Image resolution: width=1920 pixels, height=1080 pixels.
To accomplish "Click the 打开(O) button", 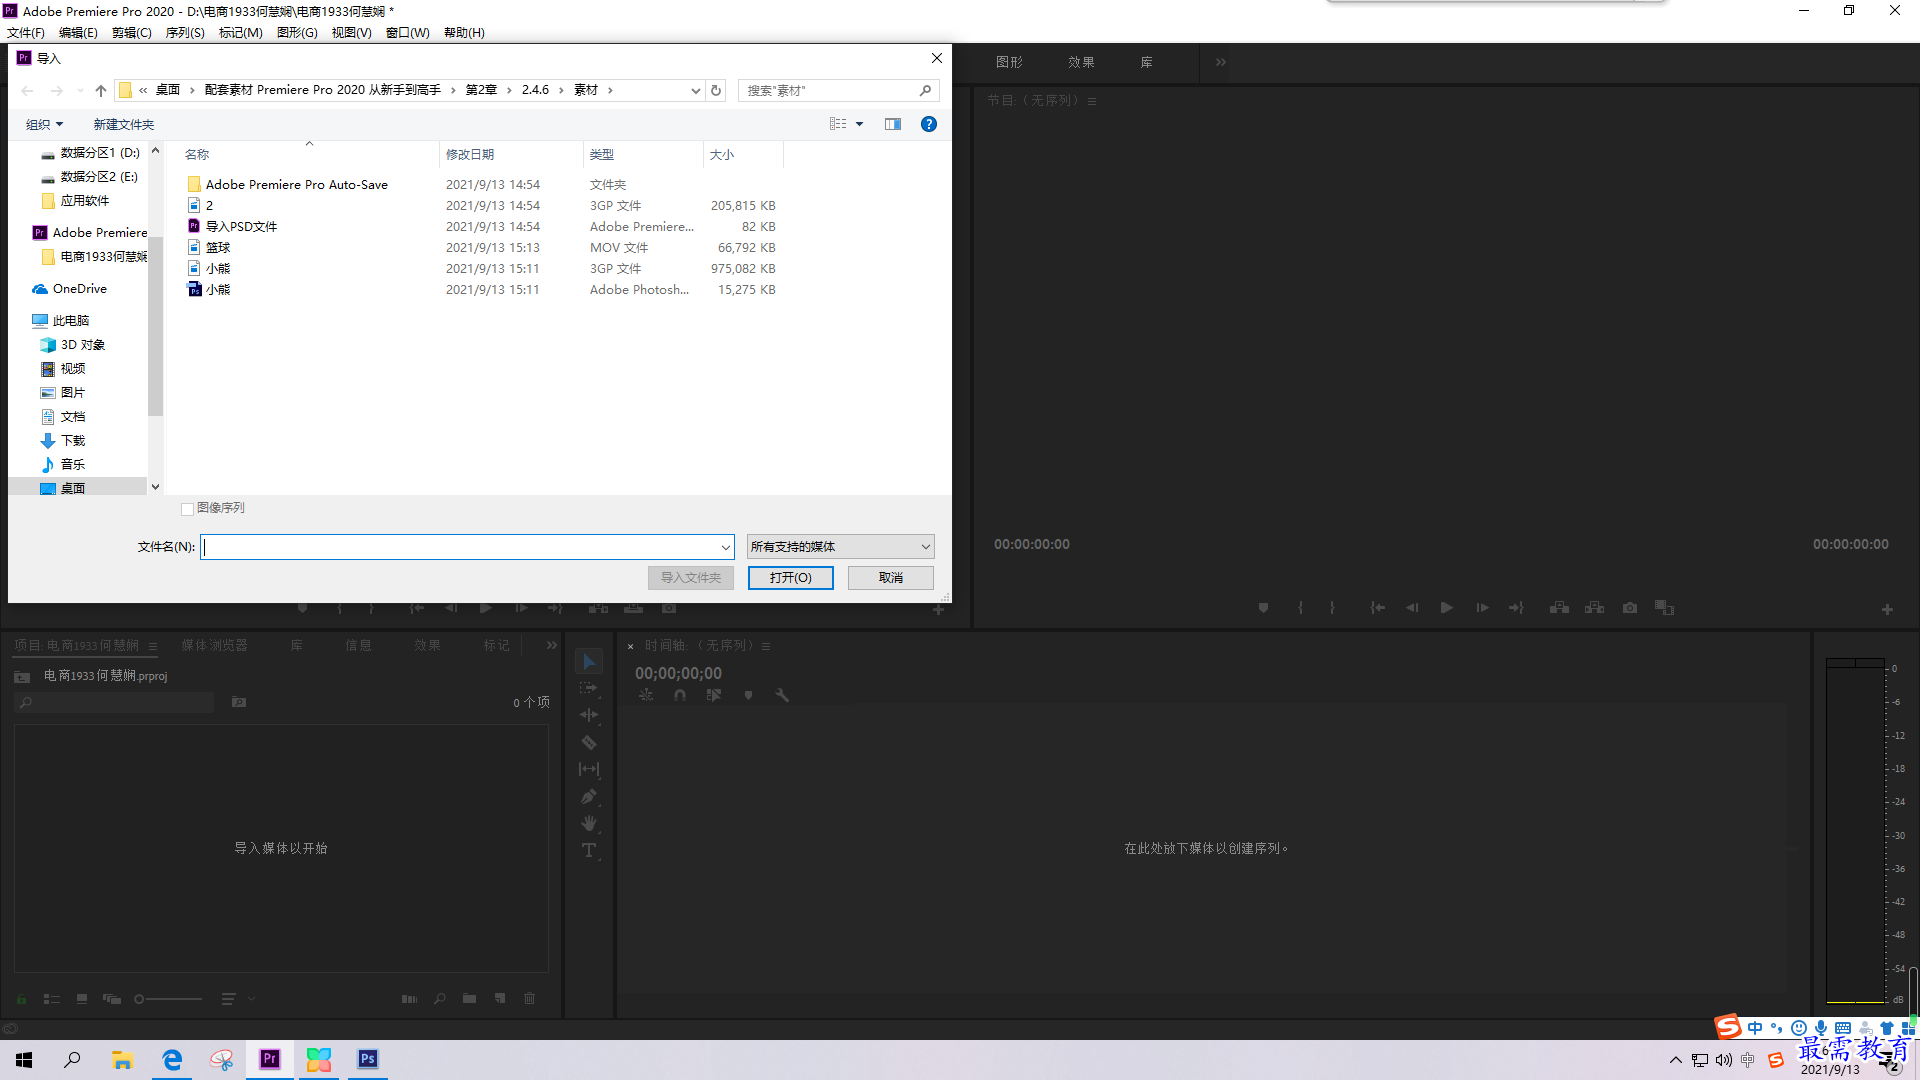I will coord(790,578).
